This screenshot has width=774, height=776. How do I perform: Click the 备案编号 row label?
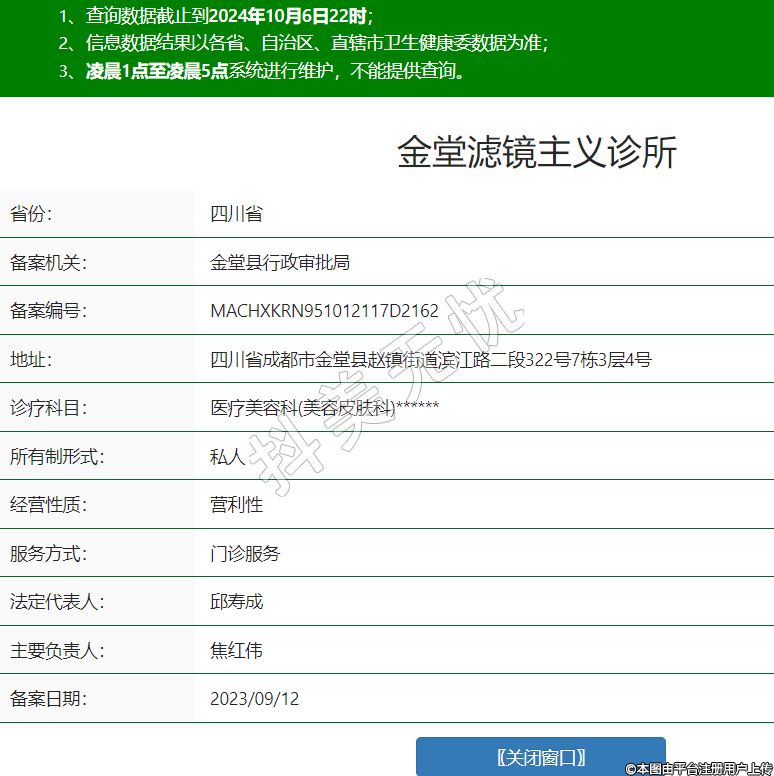pyautogui.click(x=49, y=311)
